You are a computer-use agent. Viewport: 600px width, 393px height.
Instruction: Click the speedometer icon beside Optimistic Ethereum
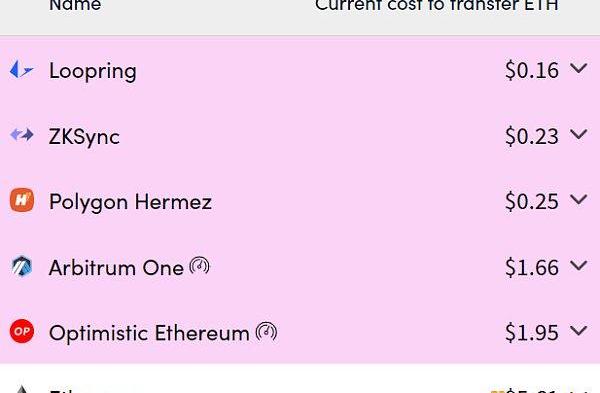(x=266, y=331)
